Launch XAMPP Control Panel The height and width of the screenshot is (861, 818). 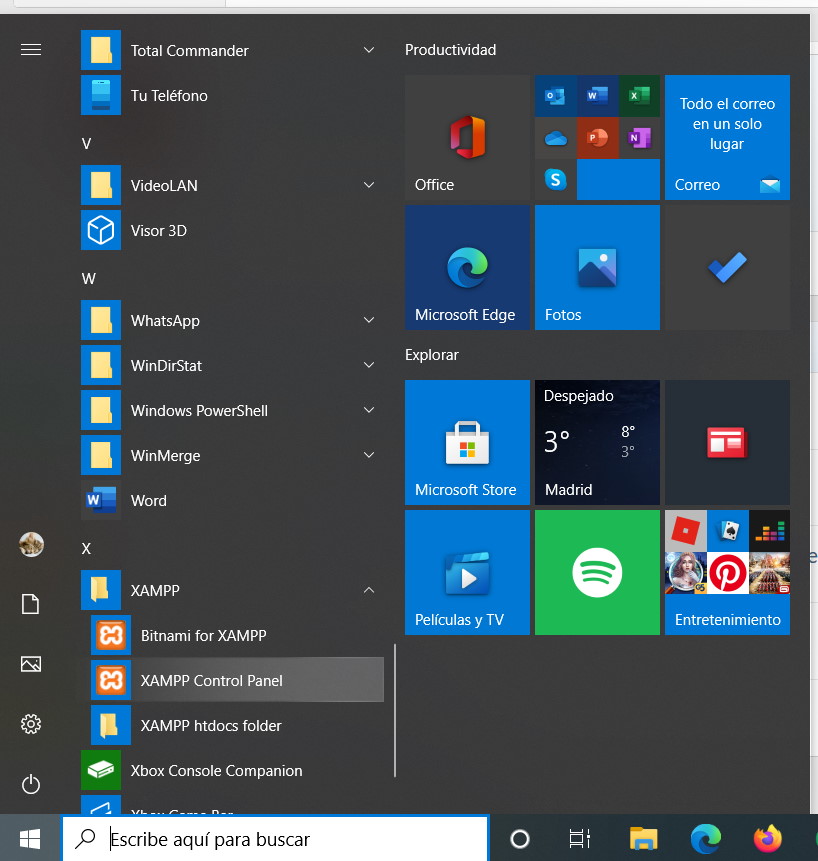[237, 680]
